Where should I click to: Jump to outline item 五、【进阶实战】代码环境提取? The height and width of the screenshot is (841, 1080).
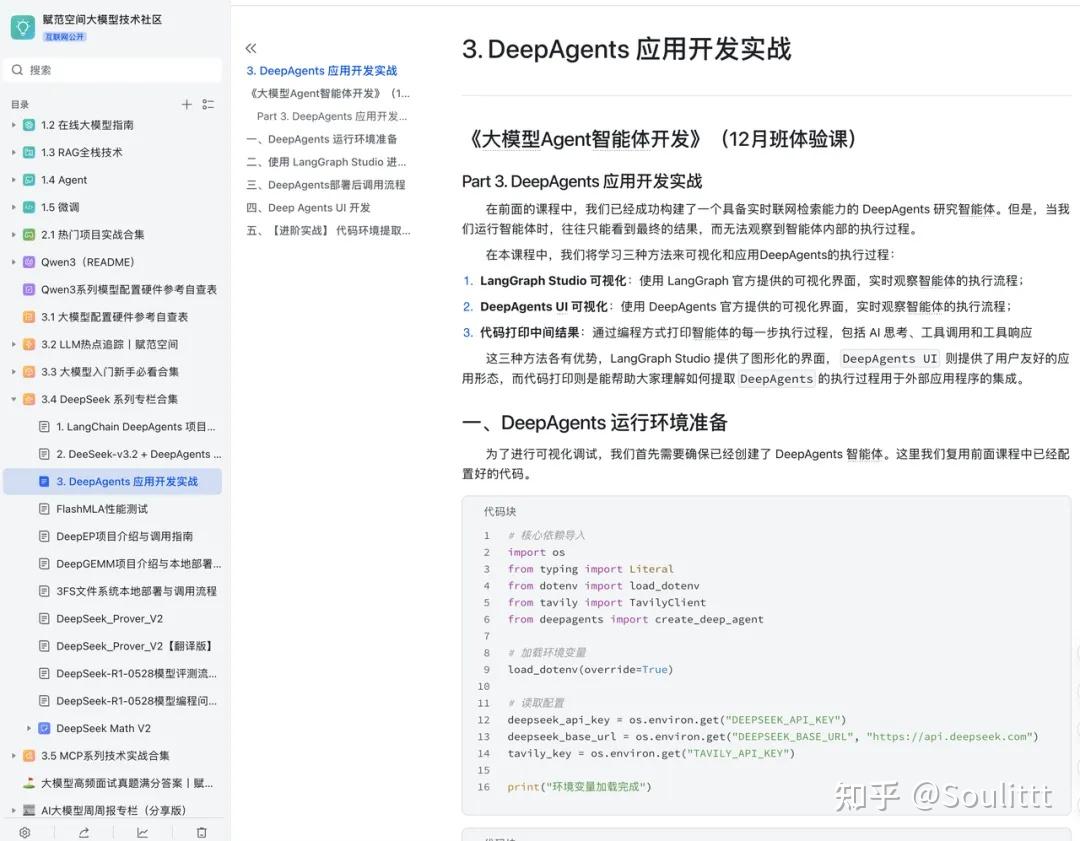coord(329,230)
